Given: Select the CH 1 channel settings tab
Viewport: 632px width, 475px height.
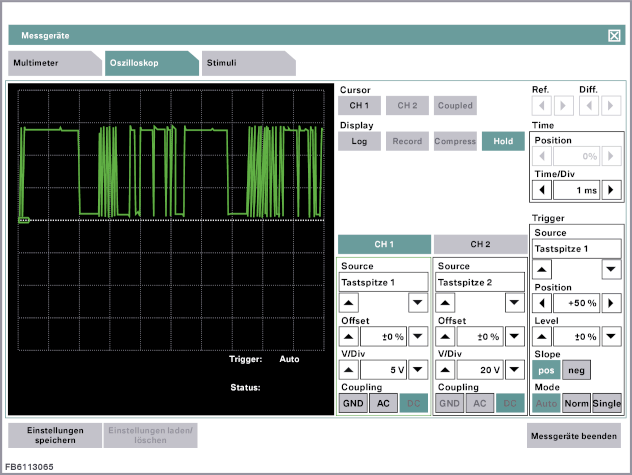Looking at the screenshot, I should click(384, 244).
